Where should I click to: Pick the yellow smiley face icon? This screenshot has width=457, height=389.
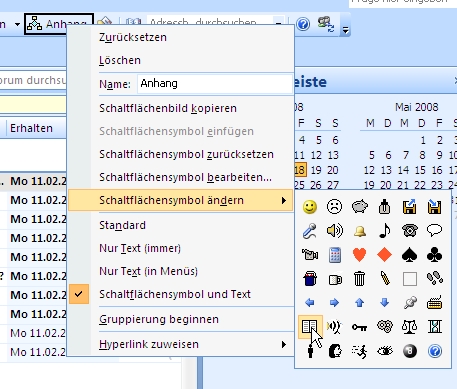310,207
